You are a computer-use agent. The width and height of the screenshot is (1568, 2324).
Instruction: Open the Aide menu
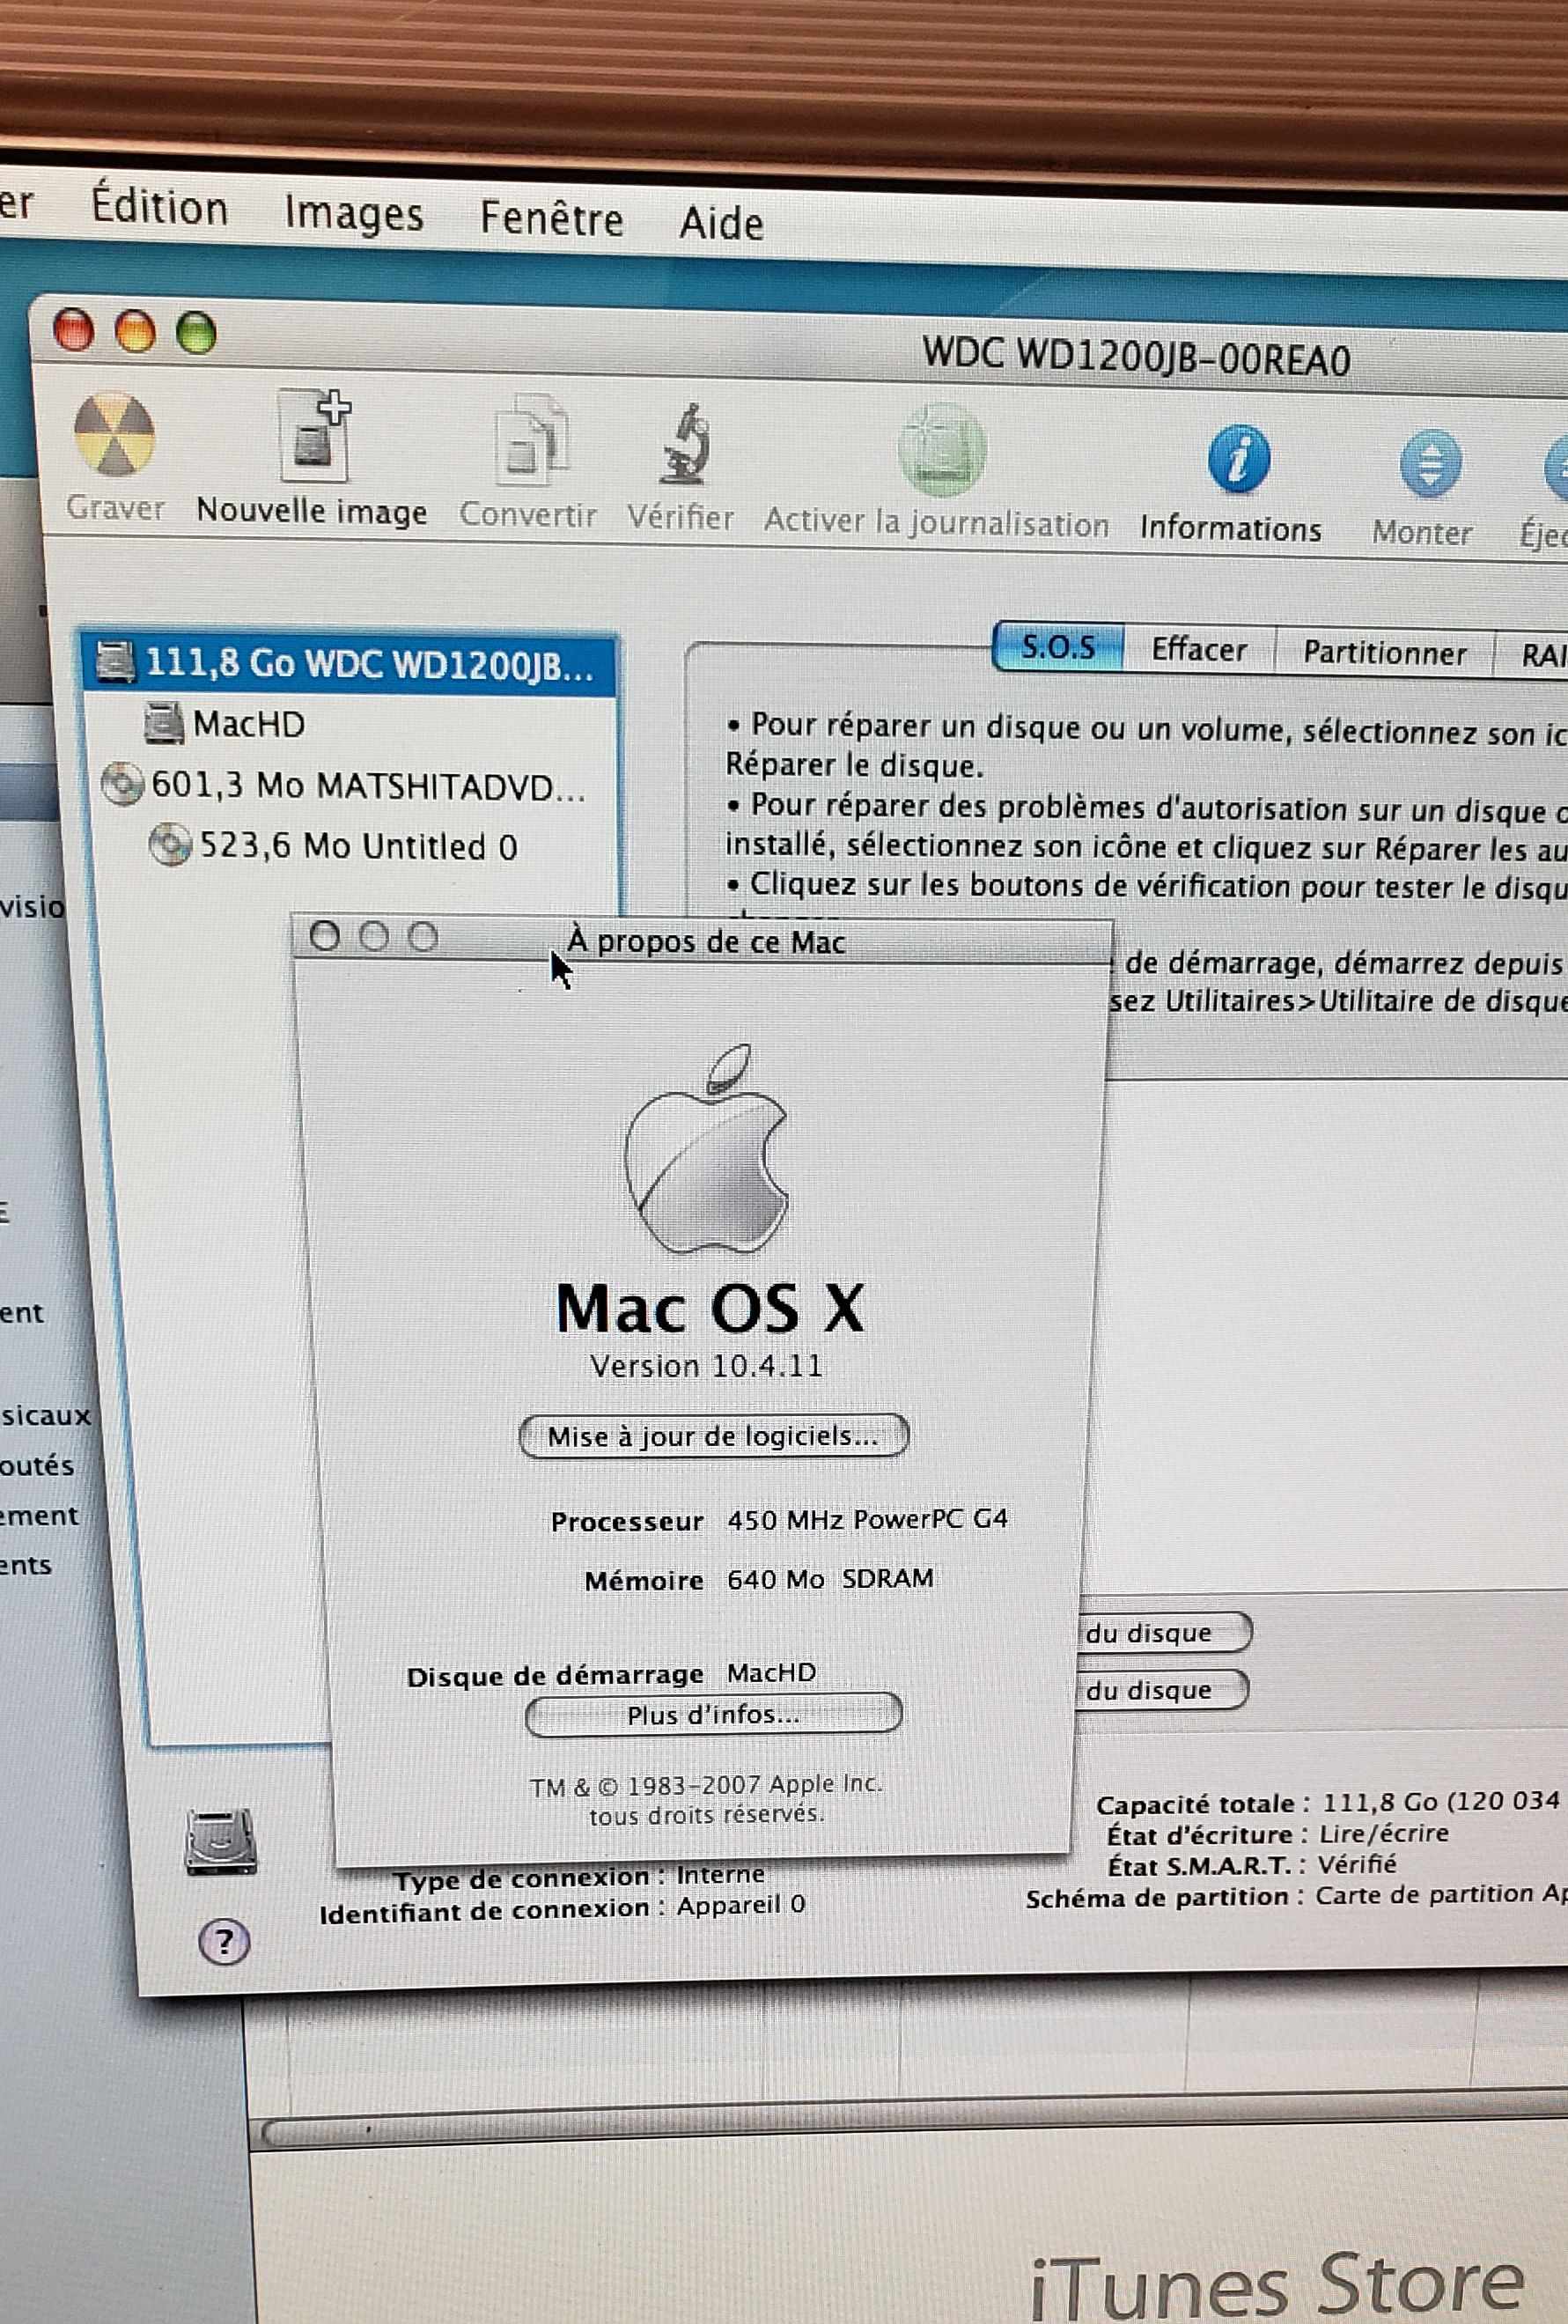(x=721, y=222)
